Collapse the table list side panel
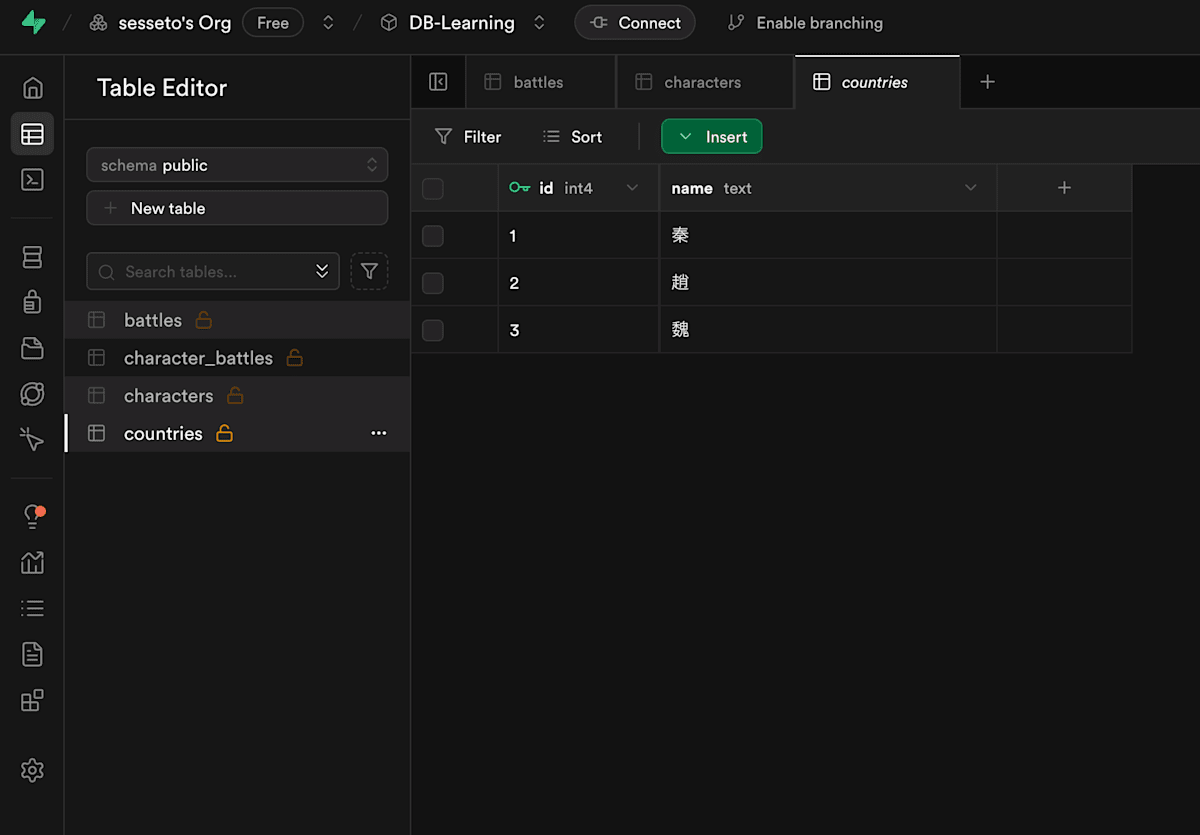1200x835 pixels. pos(438,82)
